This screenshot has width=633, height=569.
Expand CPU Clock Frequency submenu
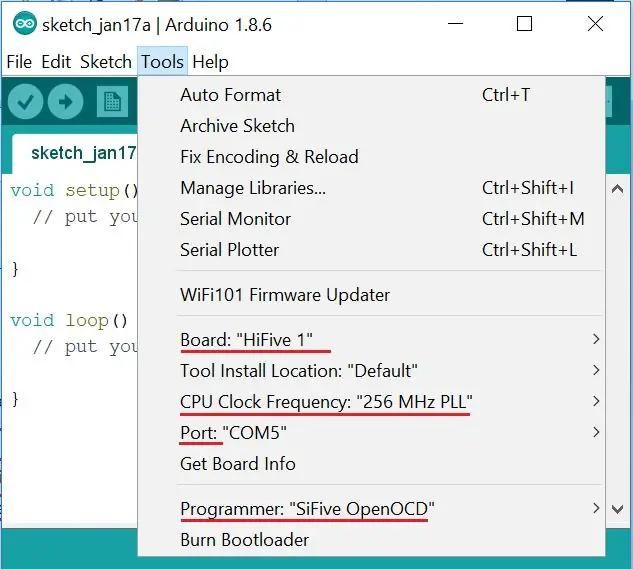pos(371,402)
